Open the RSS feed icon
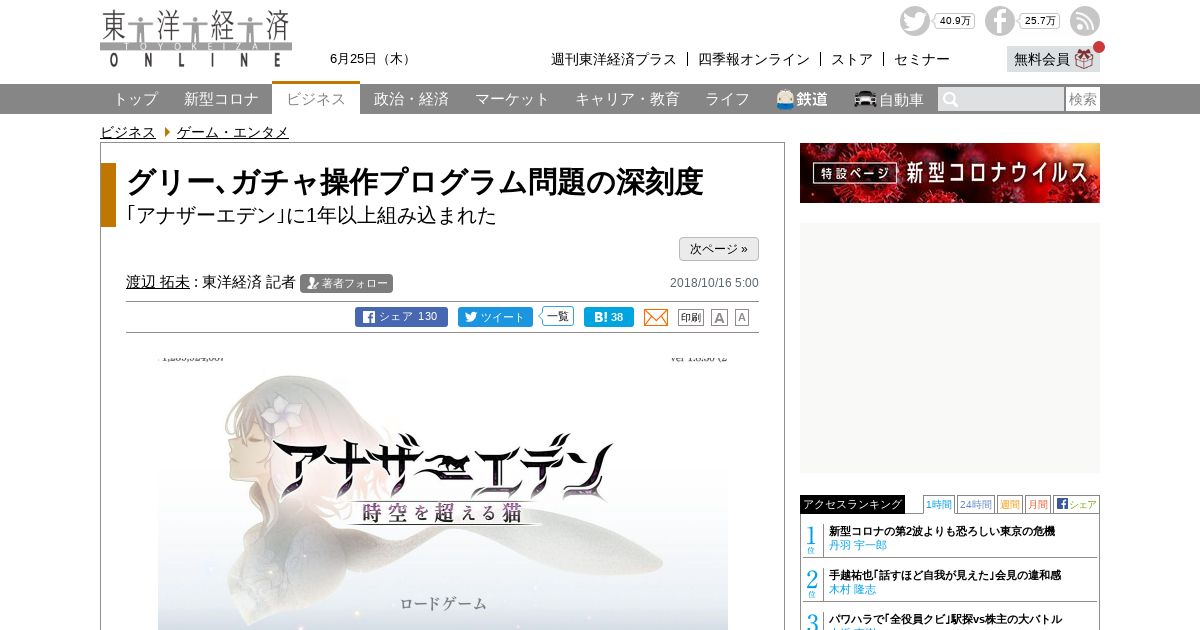The height and width of the screenshot is (630, 1200). click(1085, 21)
